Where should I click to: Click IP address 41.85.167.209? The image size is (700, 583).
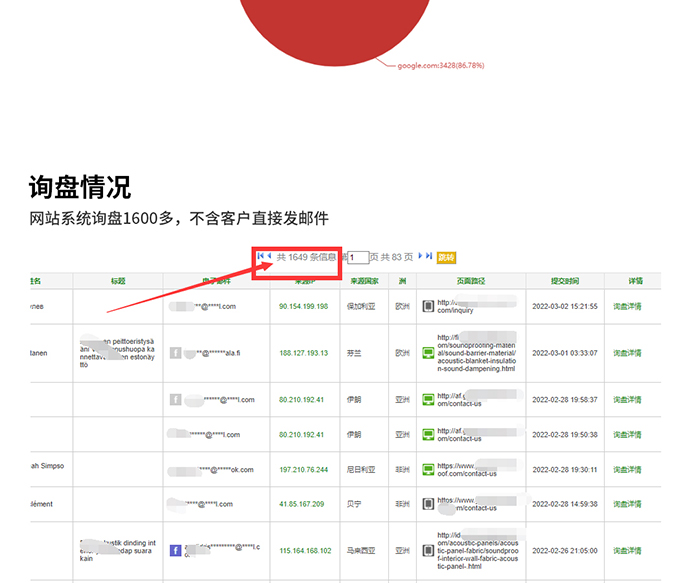click(302, 504)
